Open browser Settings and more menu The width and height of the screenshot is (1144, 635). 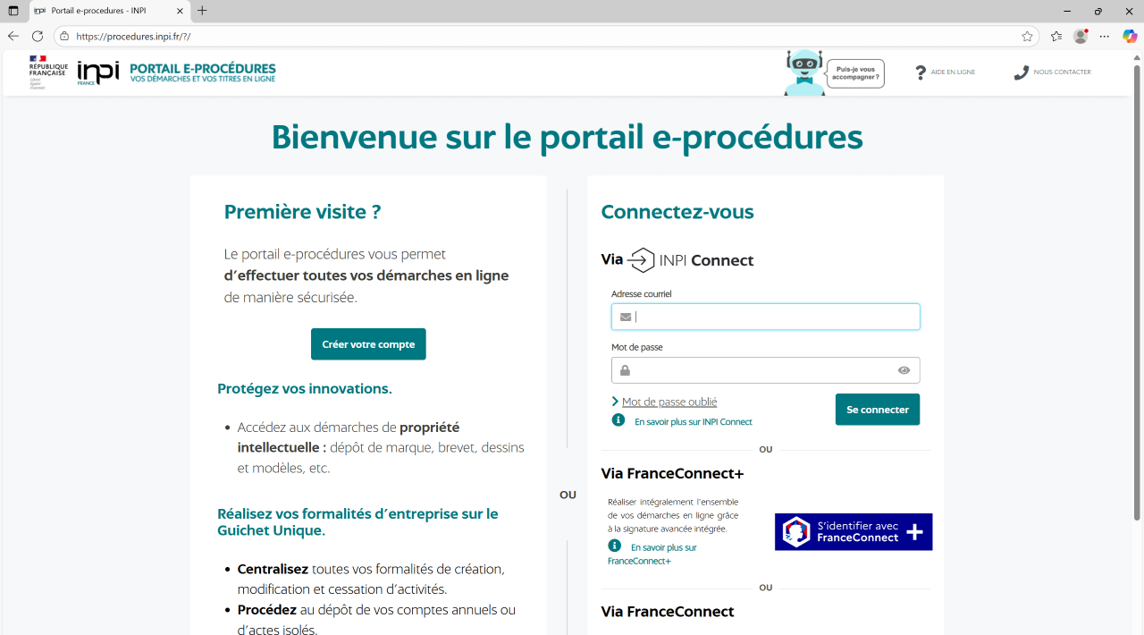coord(1104,36)
